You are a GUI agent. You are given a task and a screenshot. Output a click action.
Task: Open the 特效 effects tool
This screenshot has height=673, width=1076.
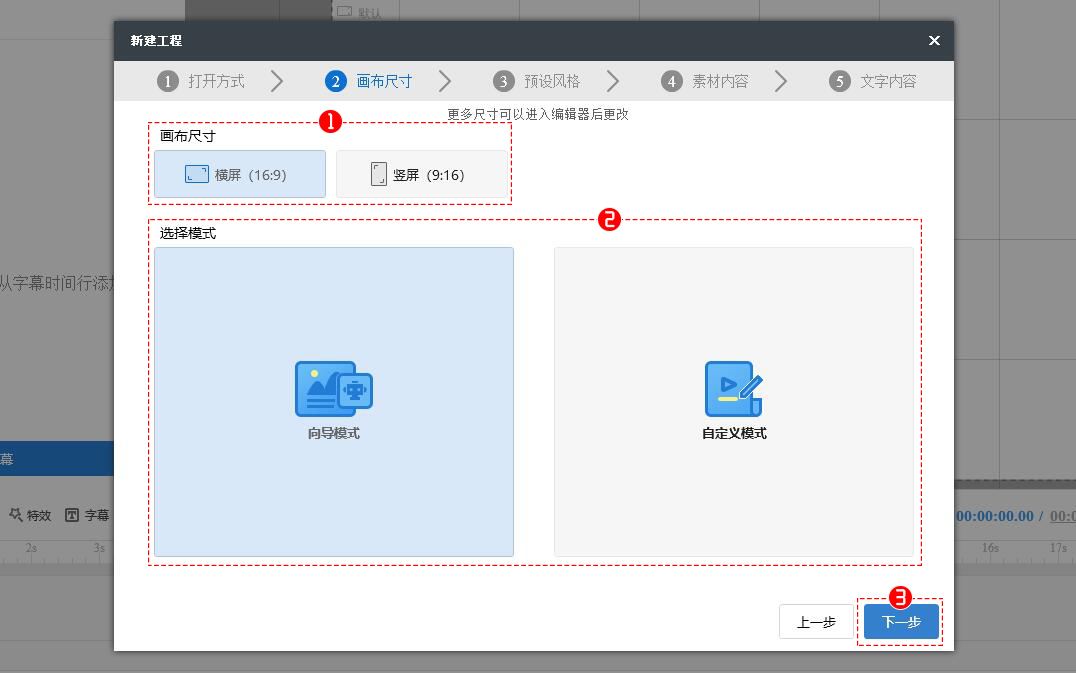[x=30, y=515]
